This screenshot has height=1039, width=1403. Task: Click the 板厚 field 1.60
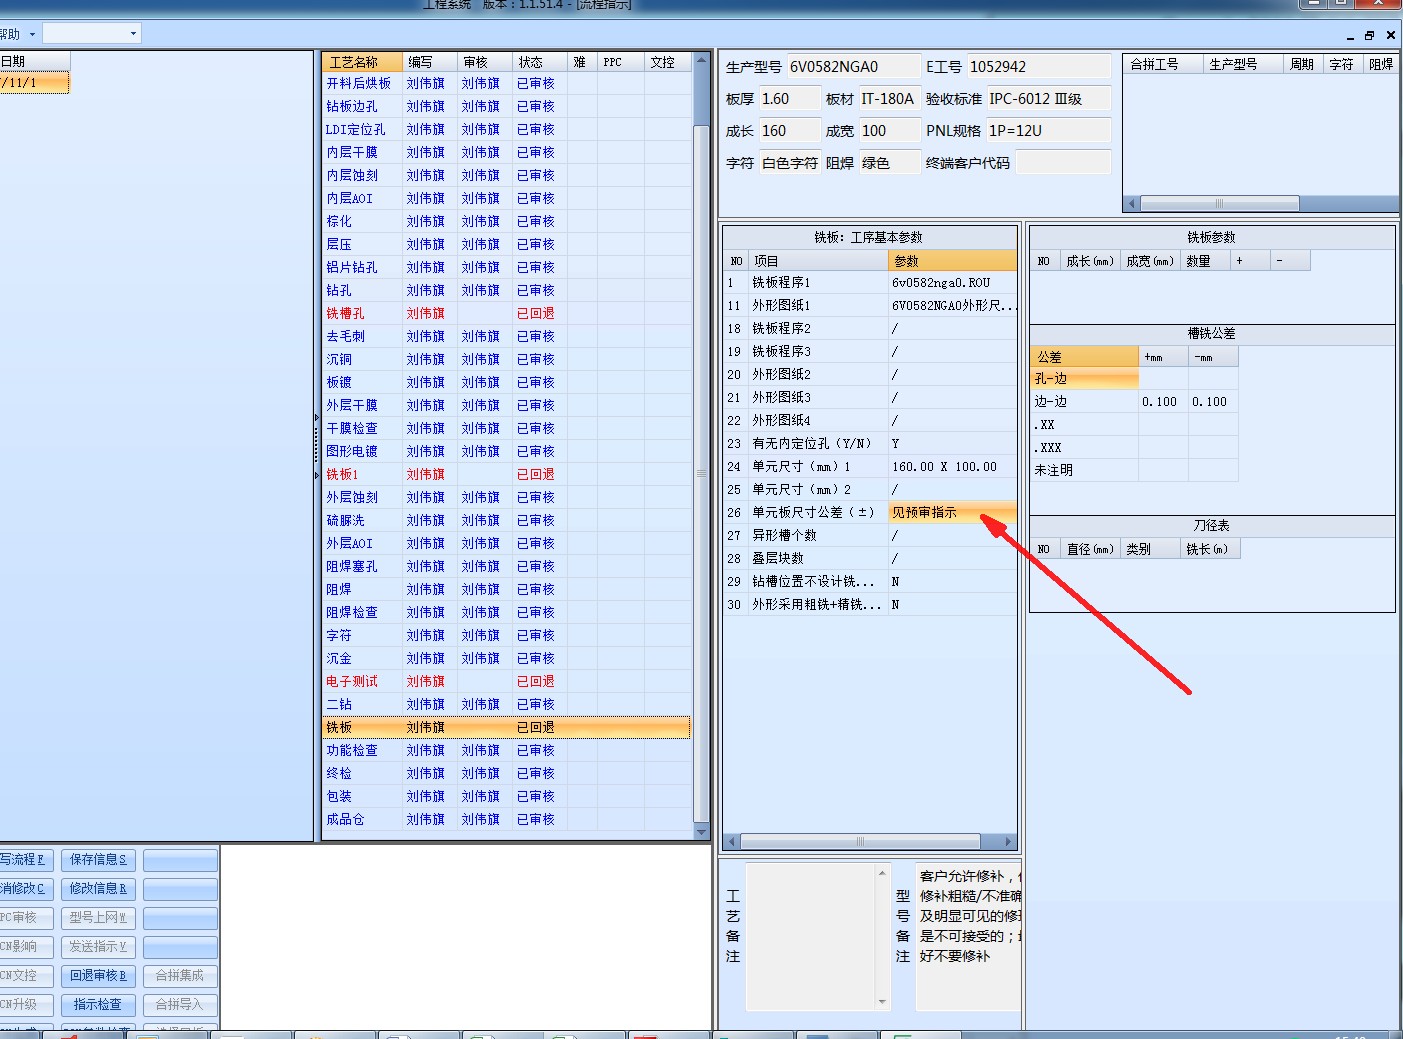pyautogui.click(x=788, y=99)
